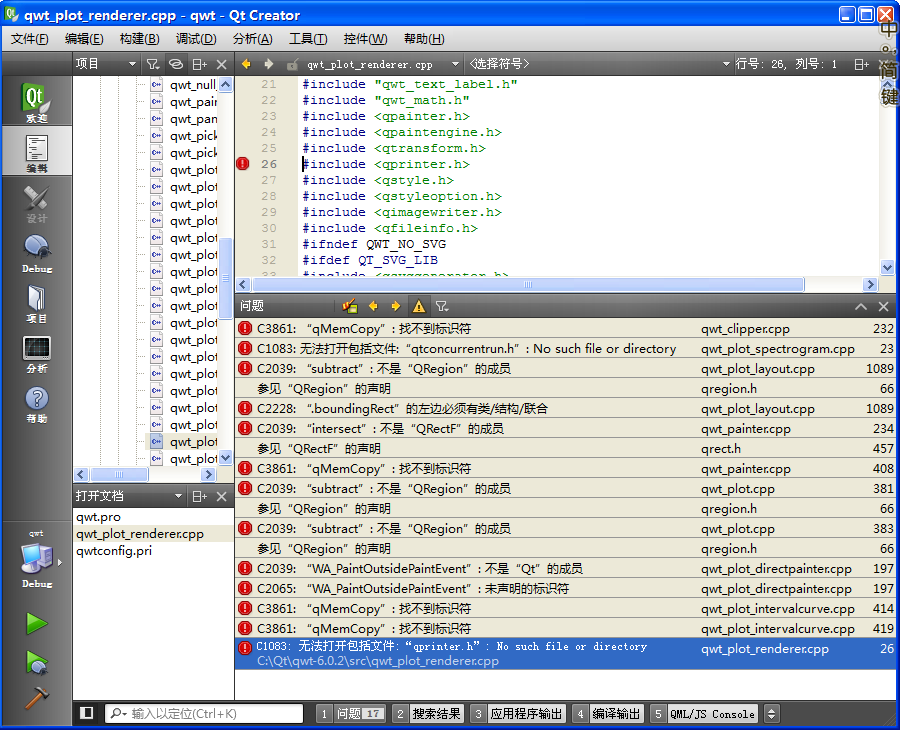Viewport: 900px width, 730px height.
Task: Switch to the 编译输出 output tab
Action: (606, 714)
